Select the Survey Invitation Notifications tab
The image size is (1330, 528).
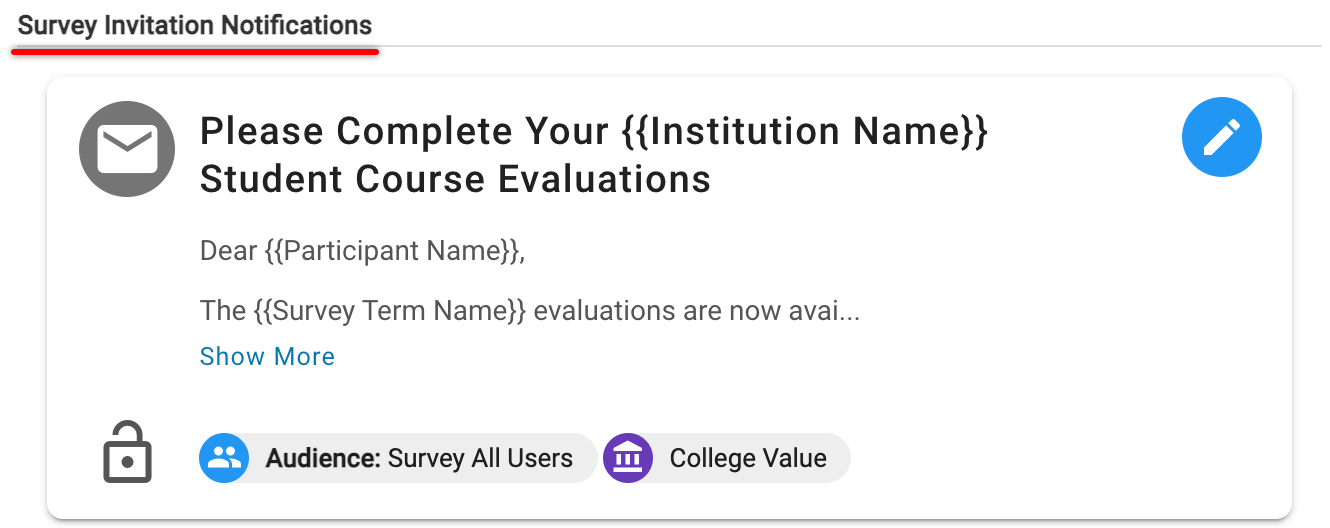click(195, 26)
